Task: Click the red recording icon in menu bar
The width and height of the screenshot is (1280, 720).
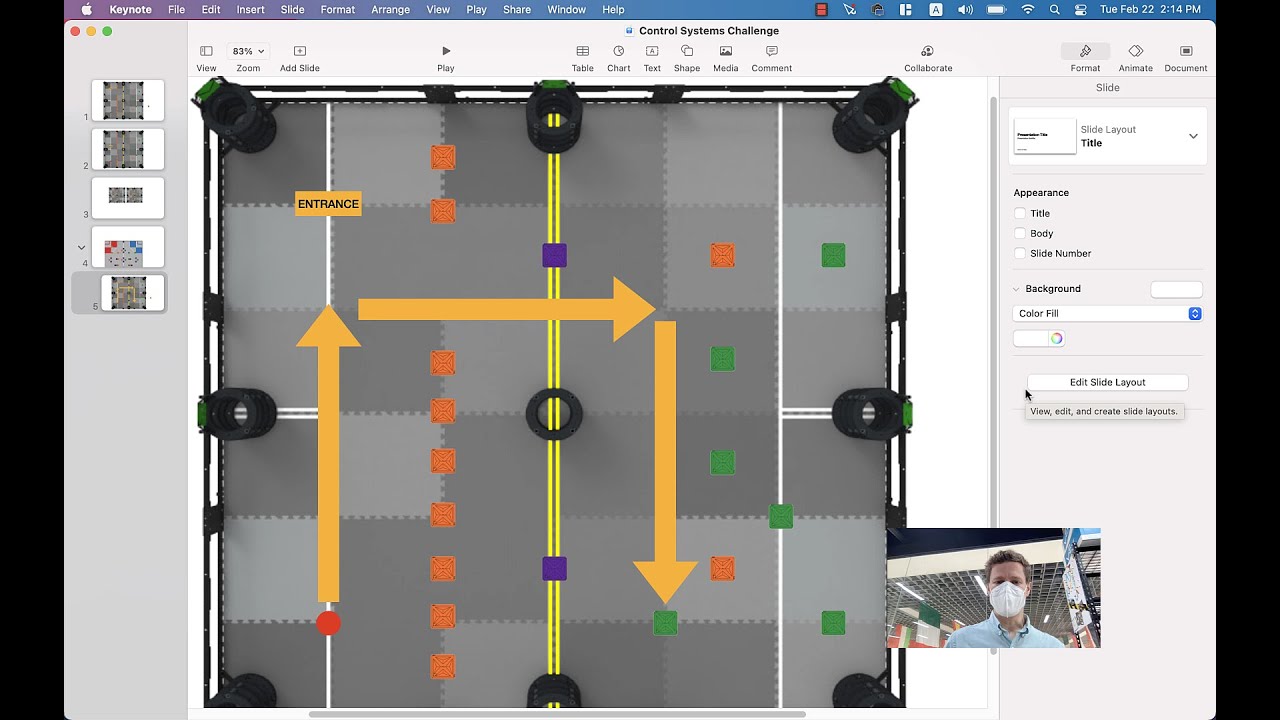Action: [822, 10]
